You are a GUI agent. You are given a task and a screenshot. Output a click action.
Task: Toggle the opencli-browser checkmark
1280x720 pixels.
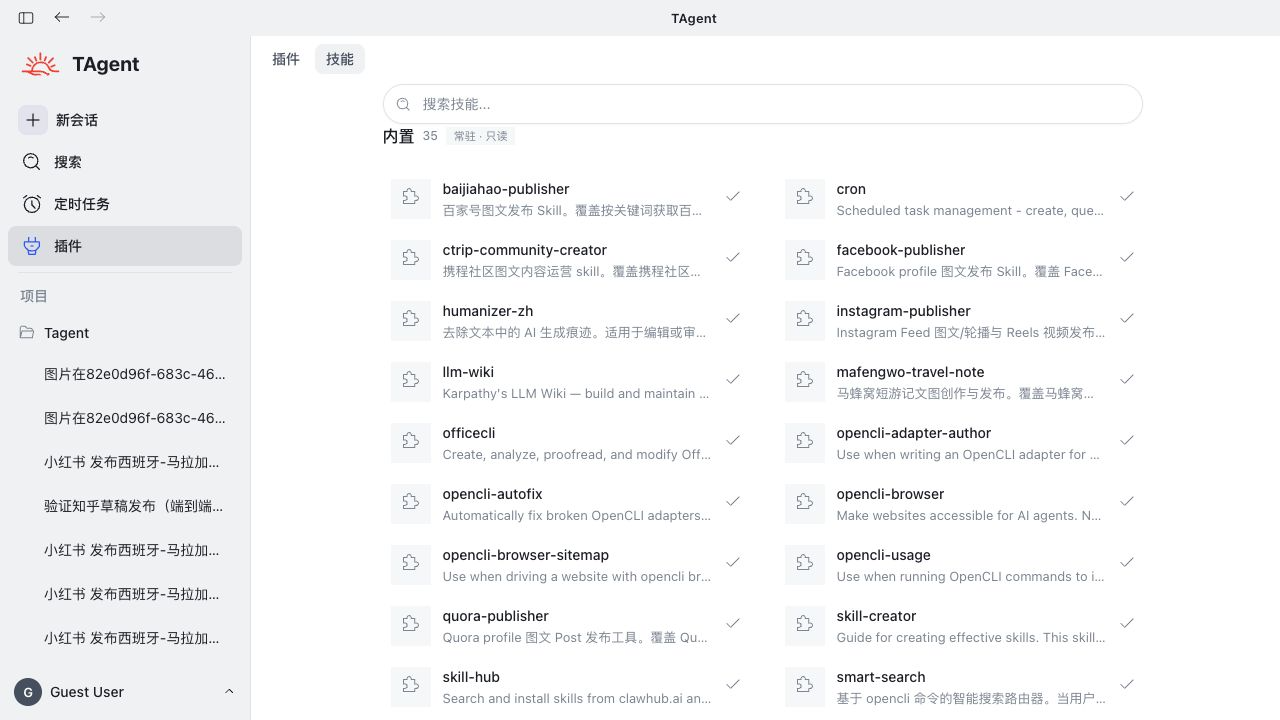coord(1127,501)
